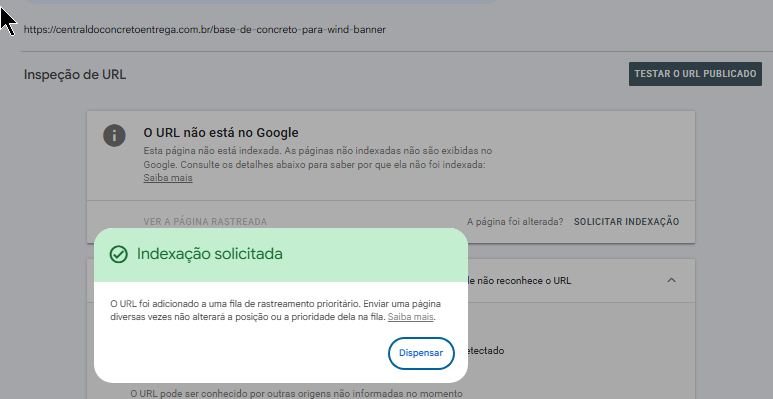The image size is (773, 399).
Task: Click TESTAR O URL PUBLICADO button
Action: pyautogui.click(x=695, y=74)
